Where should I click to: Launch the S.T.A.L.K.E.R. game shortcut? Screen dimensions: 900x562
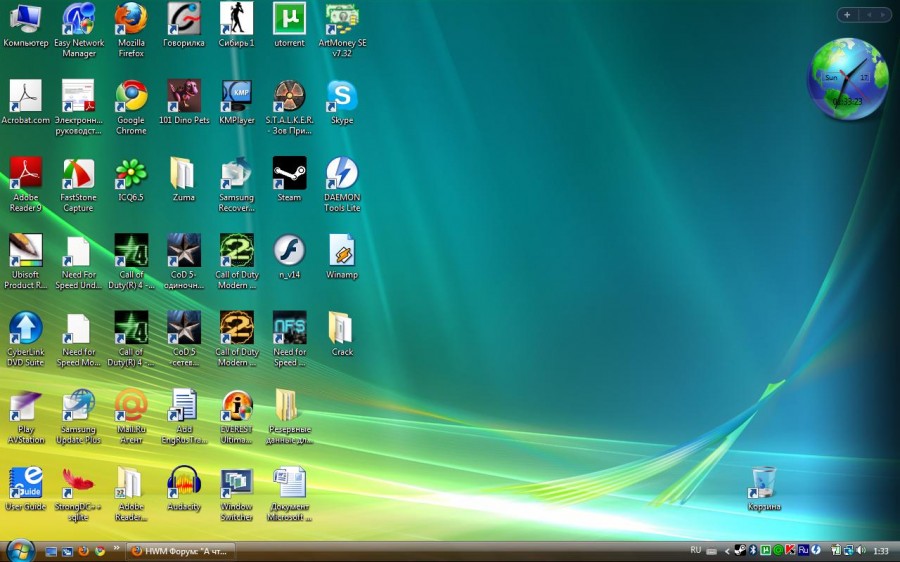[x=289, y=108]
